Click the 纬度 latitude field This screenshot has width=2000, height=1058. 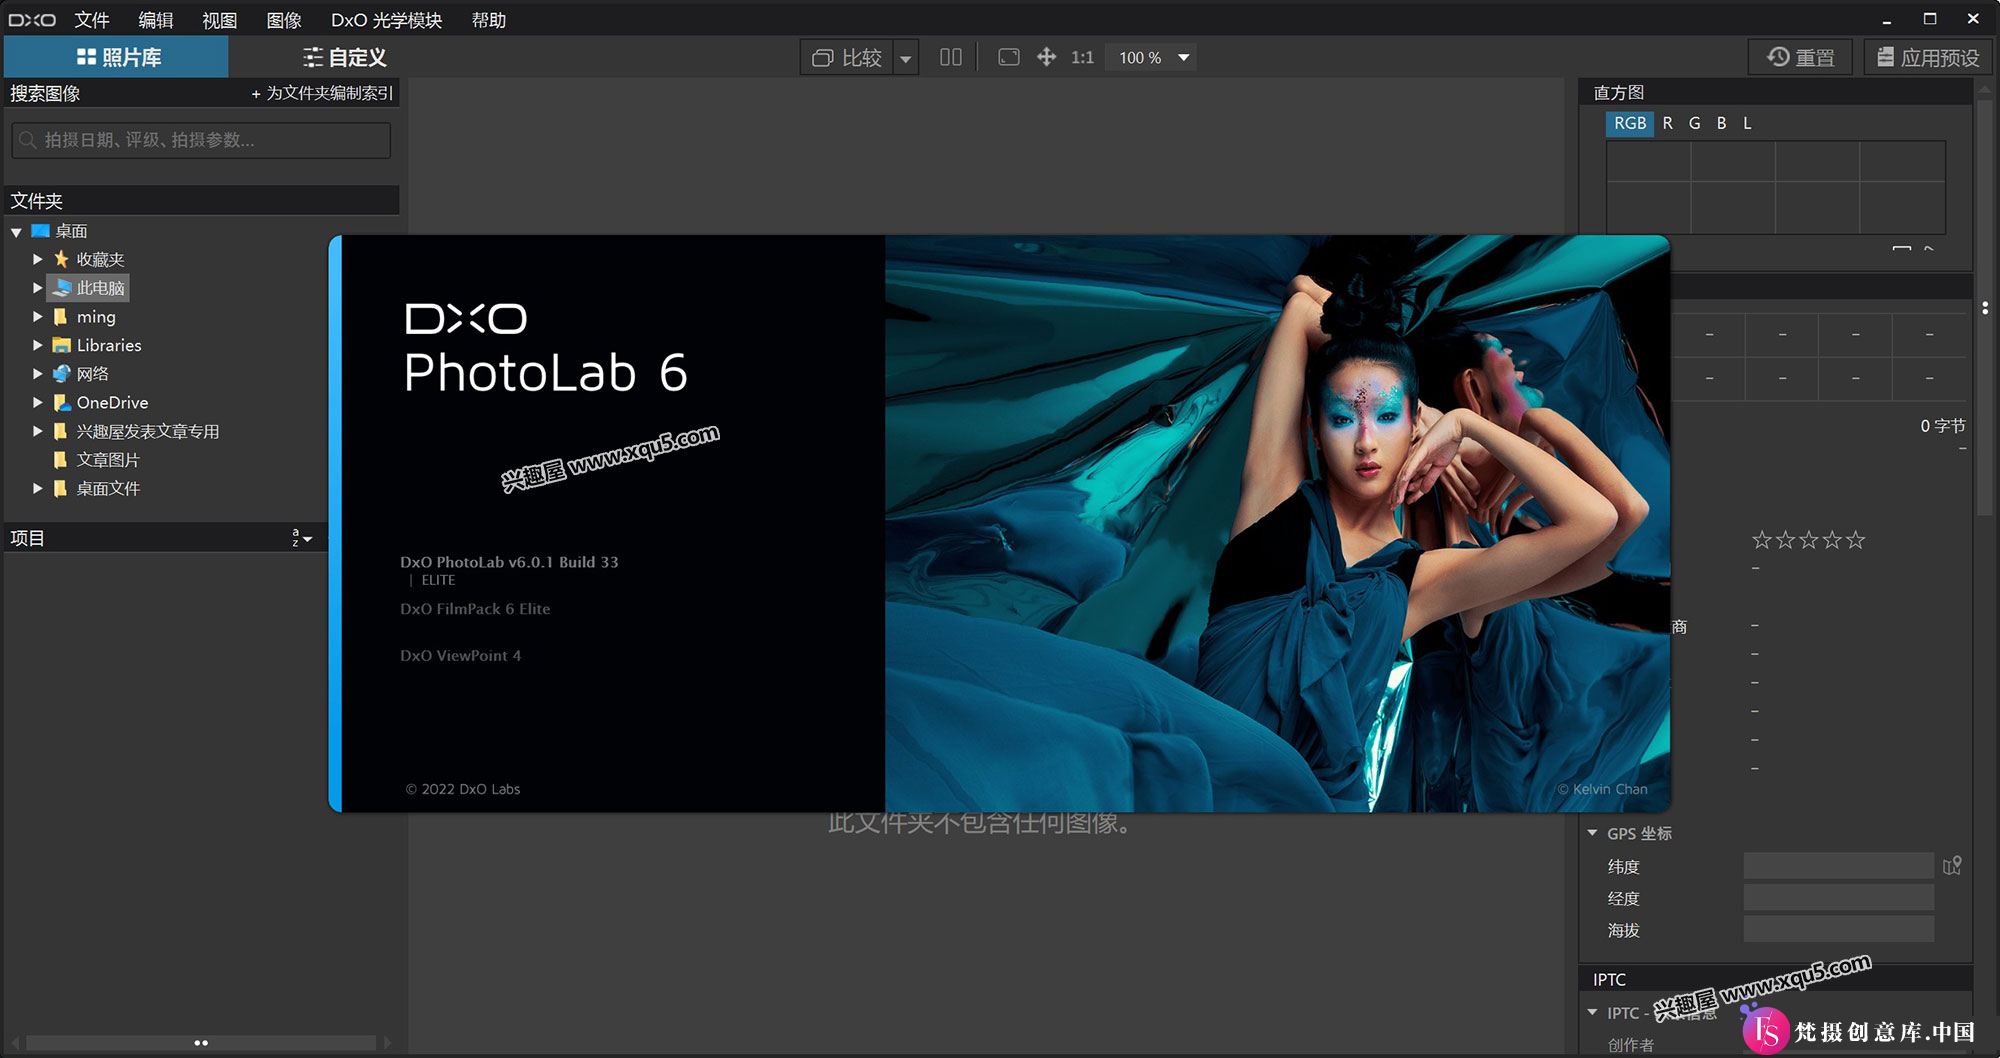pos(1838,866)
